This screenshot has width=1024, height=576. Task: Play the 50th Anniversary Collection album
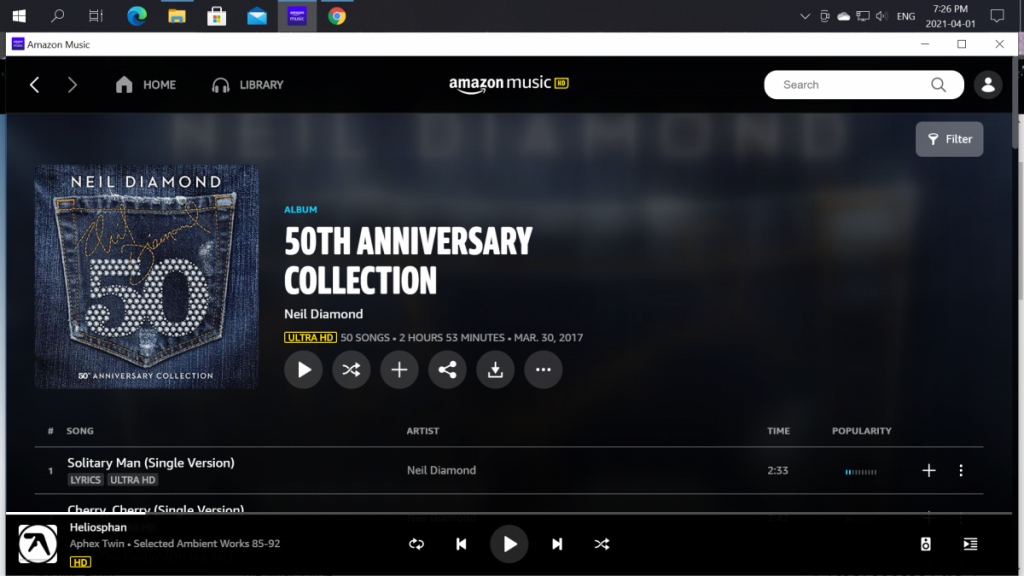point(303,370)
